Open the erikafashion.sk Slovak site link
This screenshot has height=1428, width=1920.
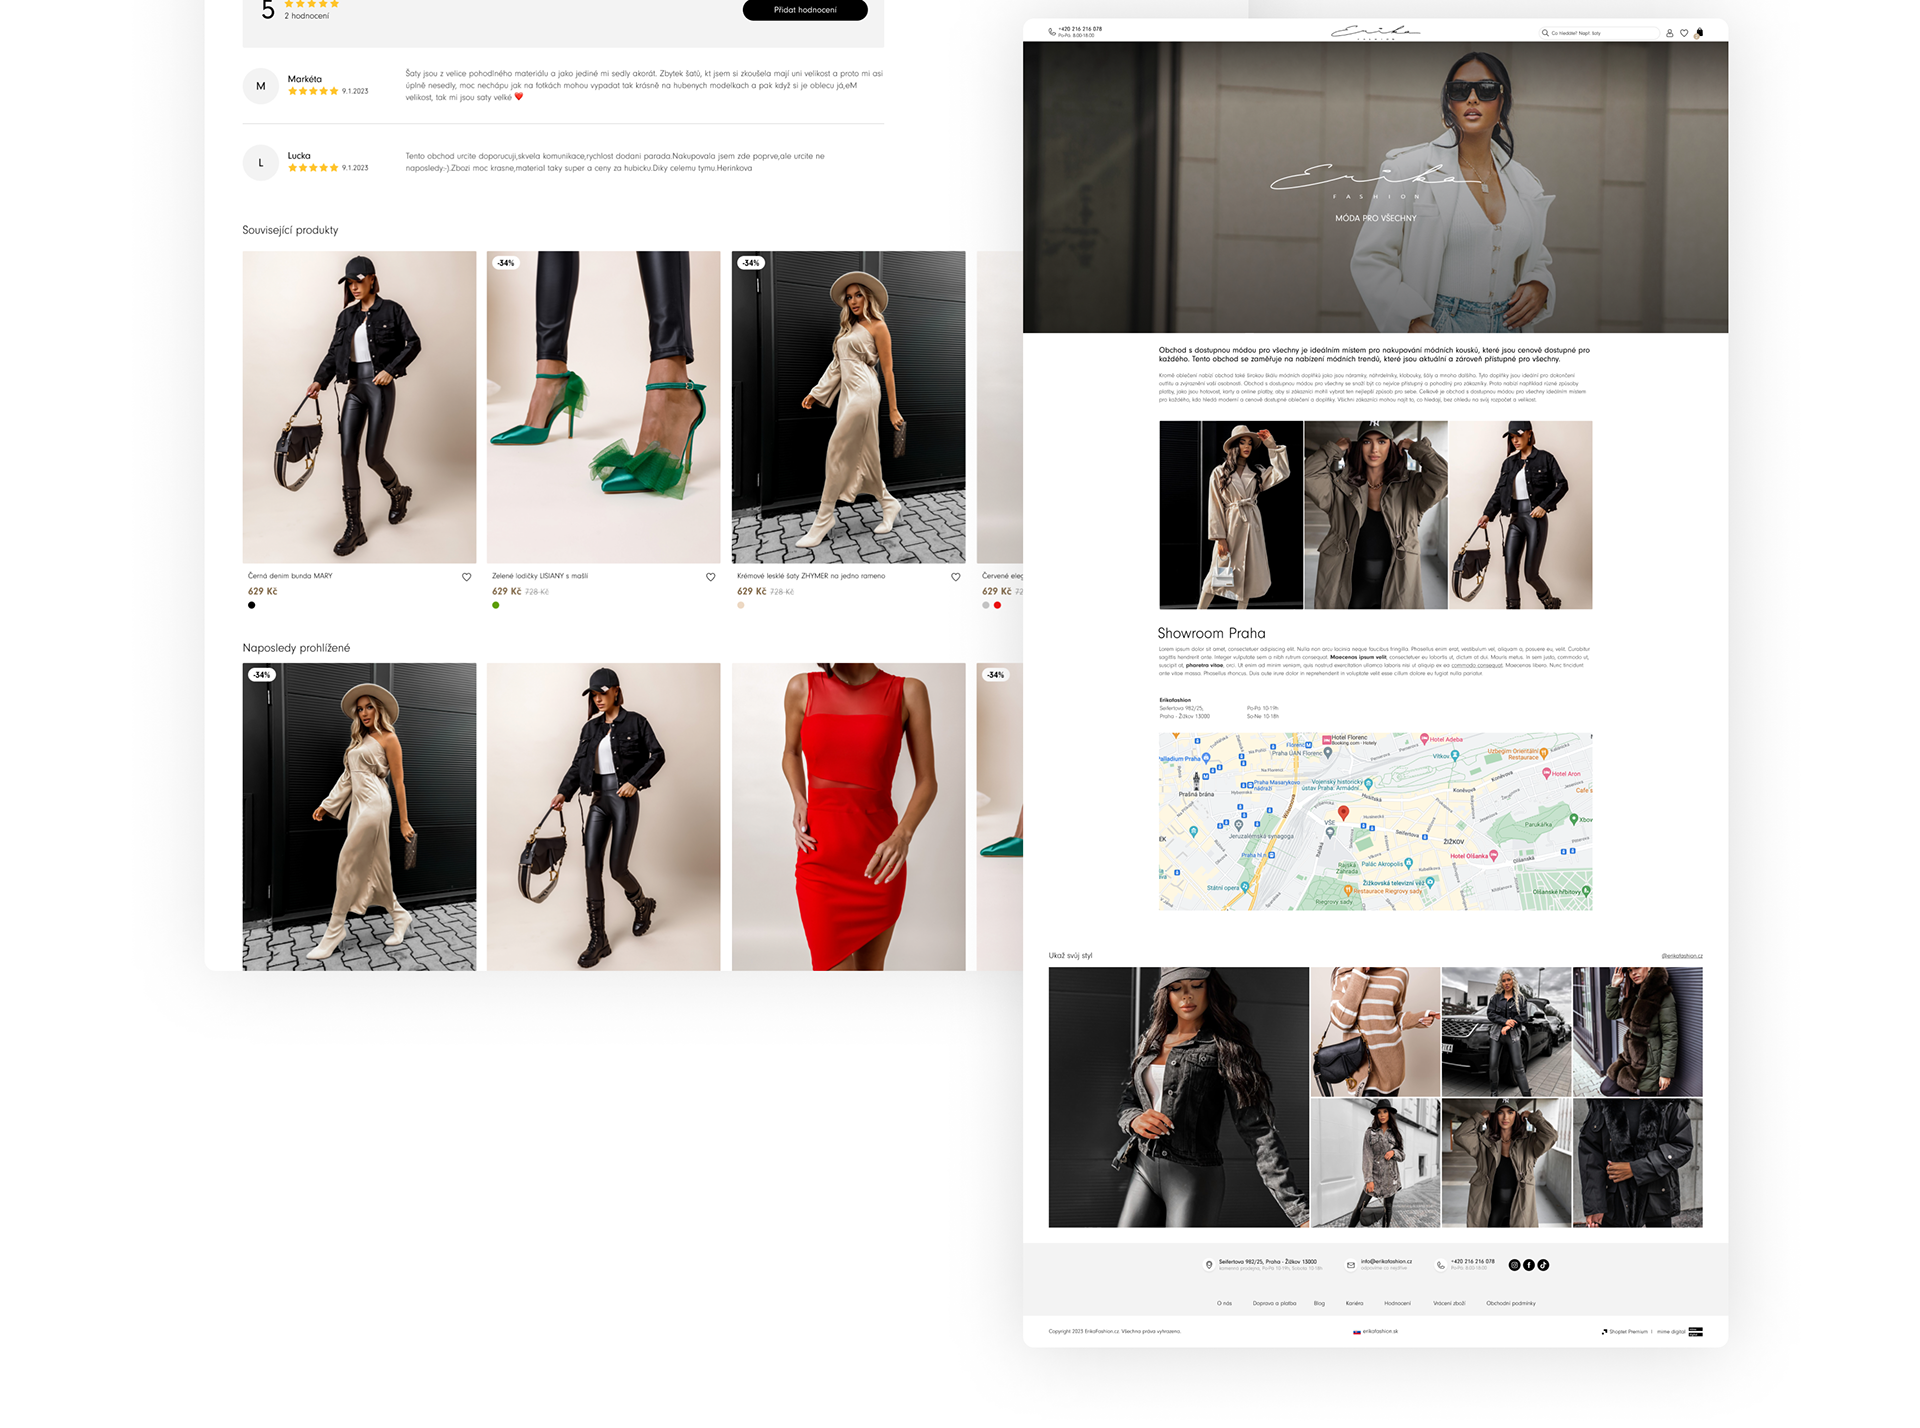tap(1378, 1331)
